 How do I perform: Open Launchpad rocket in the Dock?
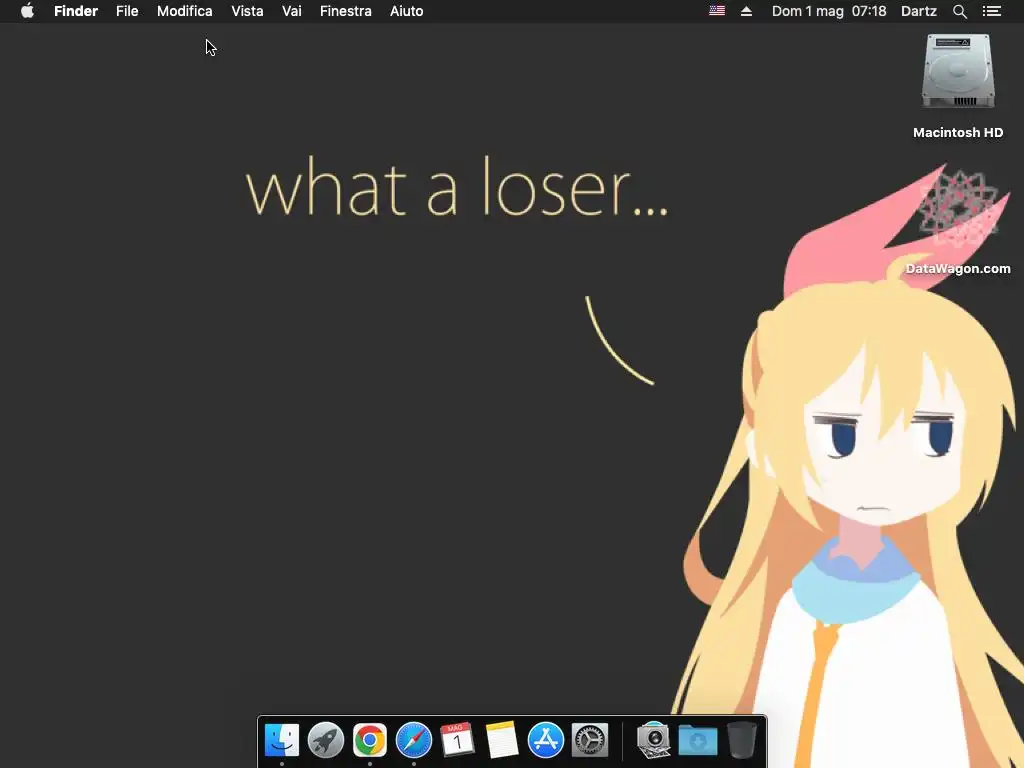(x=325, y=740)
